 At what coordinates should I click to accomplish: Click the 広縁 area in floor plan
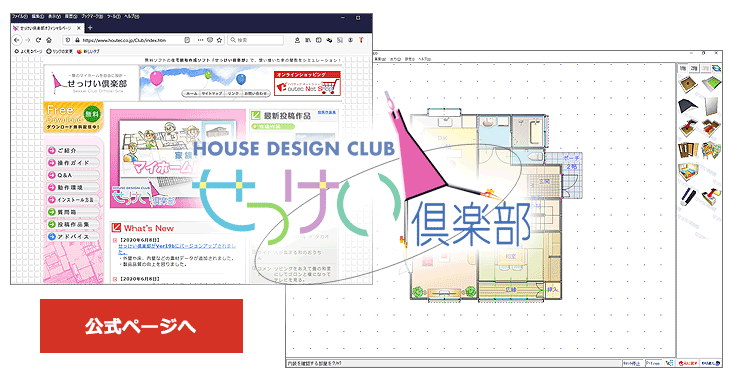pyautogui.click(x=511, y=290)
